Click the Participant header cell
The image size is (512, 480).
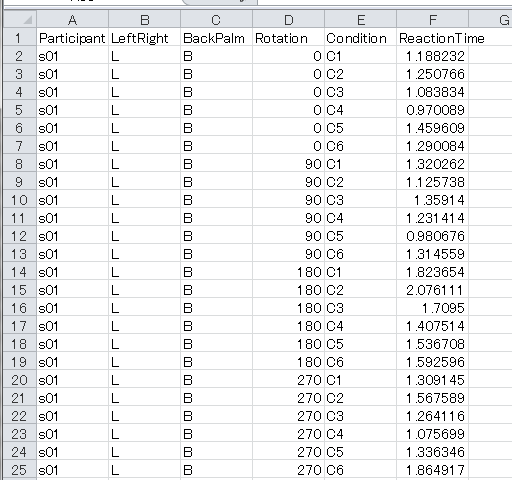click(72, 38)
